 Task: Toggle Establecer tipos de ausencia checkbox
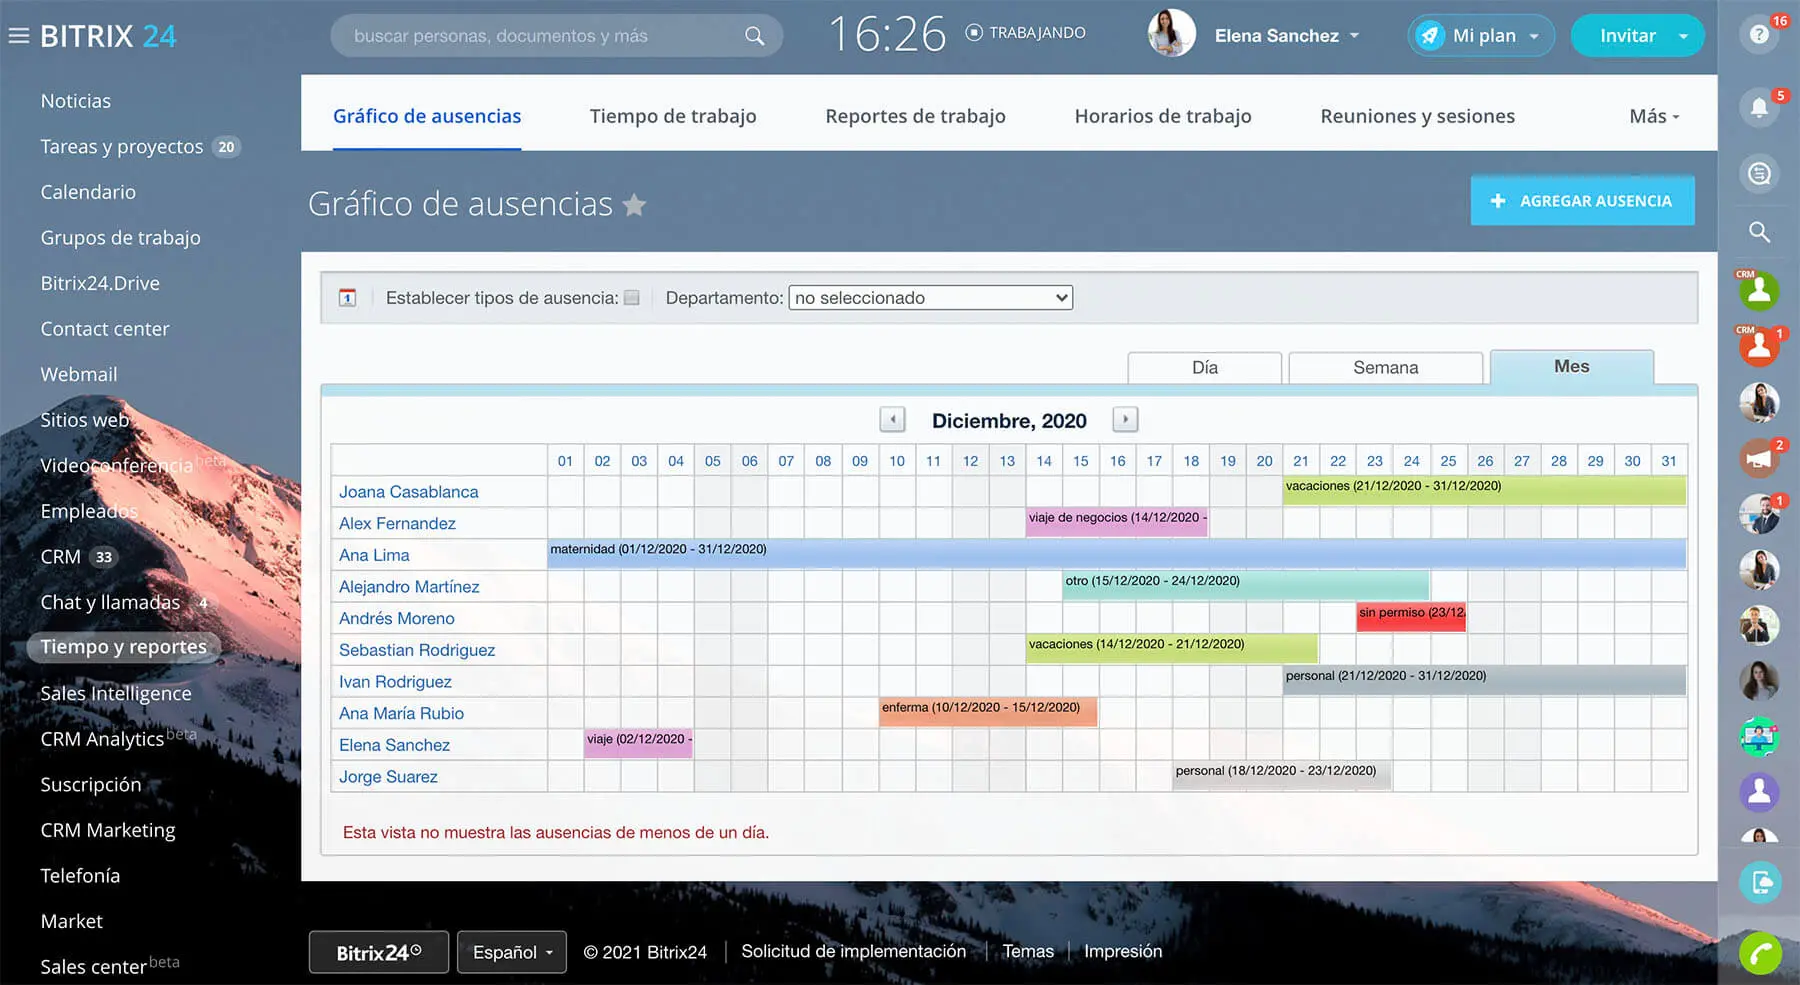tap(631, 298)
